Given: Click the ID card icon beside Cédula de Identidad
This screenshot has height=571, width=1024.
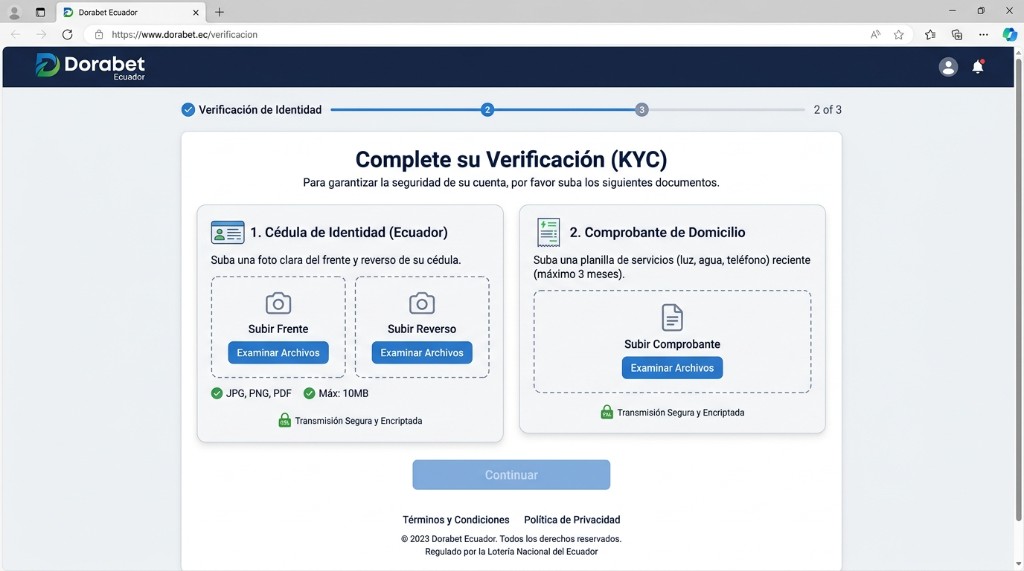Looking at the screenshot, I should tap(227, 233).
